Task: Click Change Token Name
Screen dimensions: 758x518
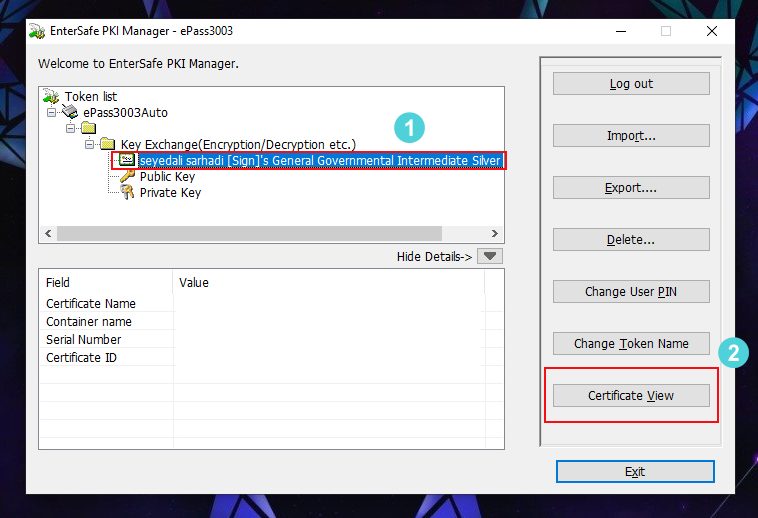Action: (x=631, y=344)
